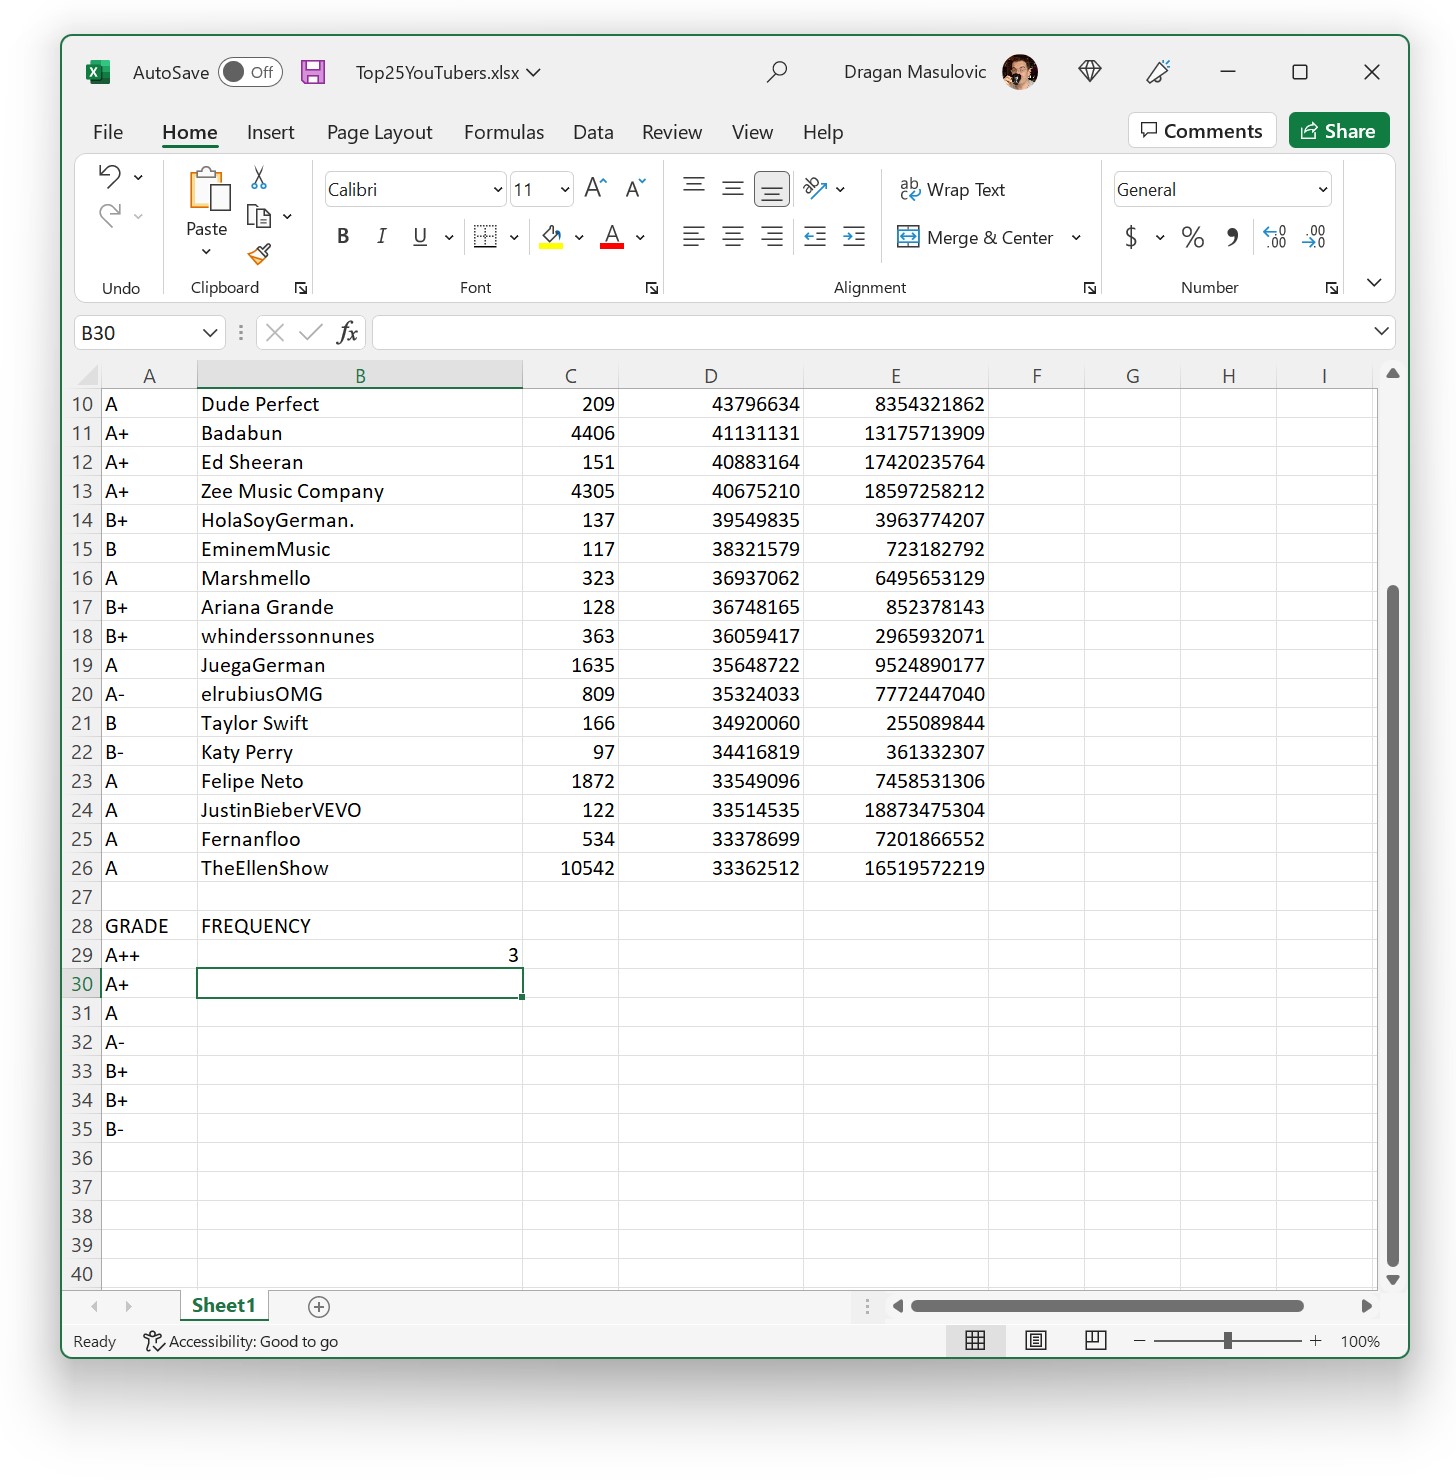The image size is (1456, 1483).
Task: Apply red font color
Action: point(612,237)
